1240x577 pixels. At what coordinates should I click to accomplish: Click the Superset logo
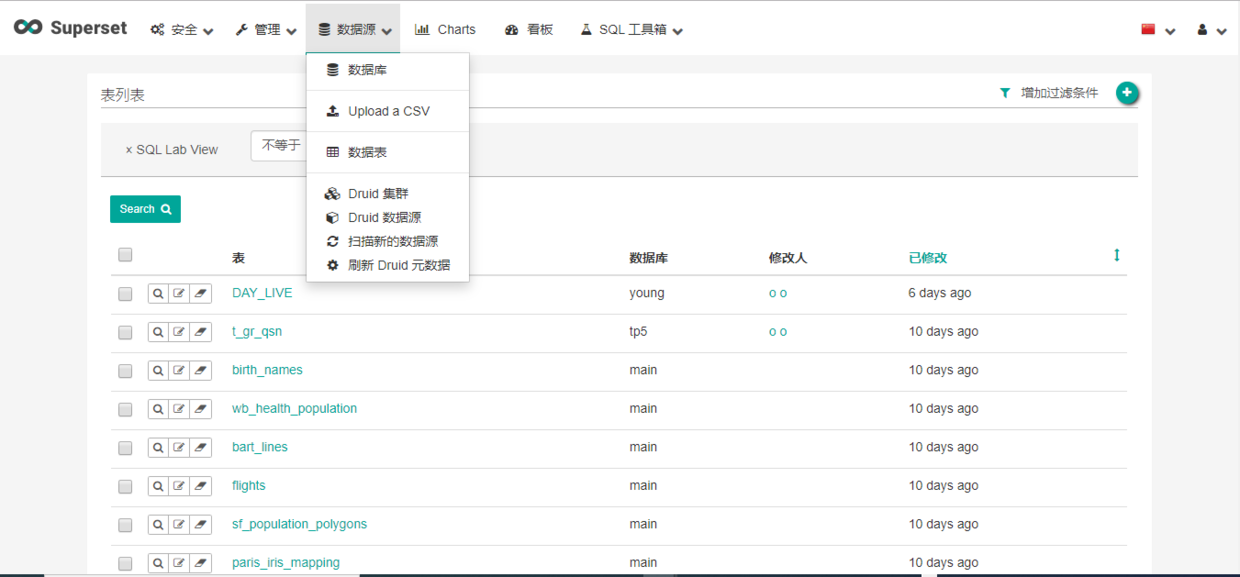click(71, 28)
